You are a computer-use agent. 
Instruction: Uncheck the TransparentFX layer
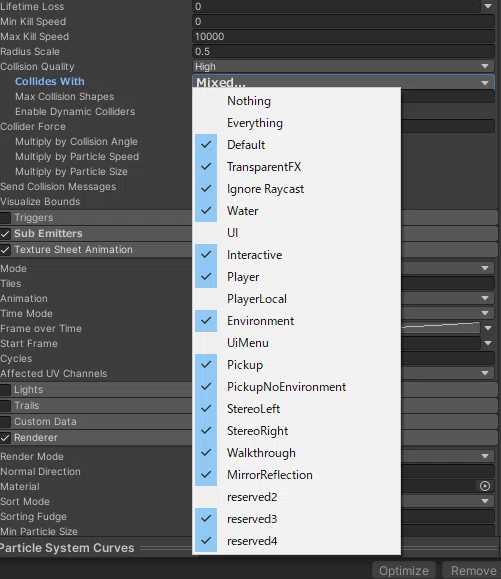pos(296,167)
